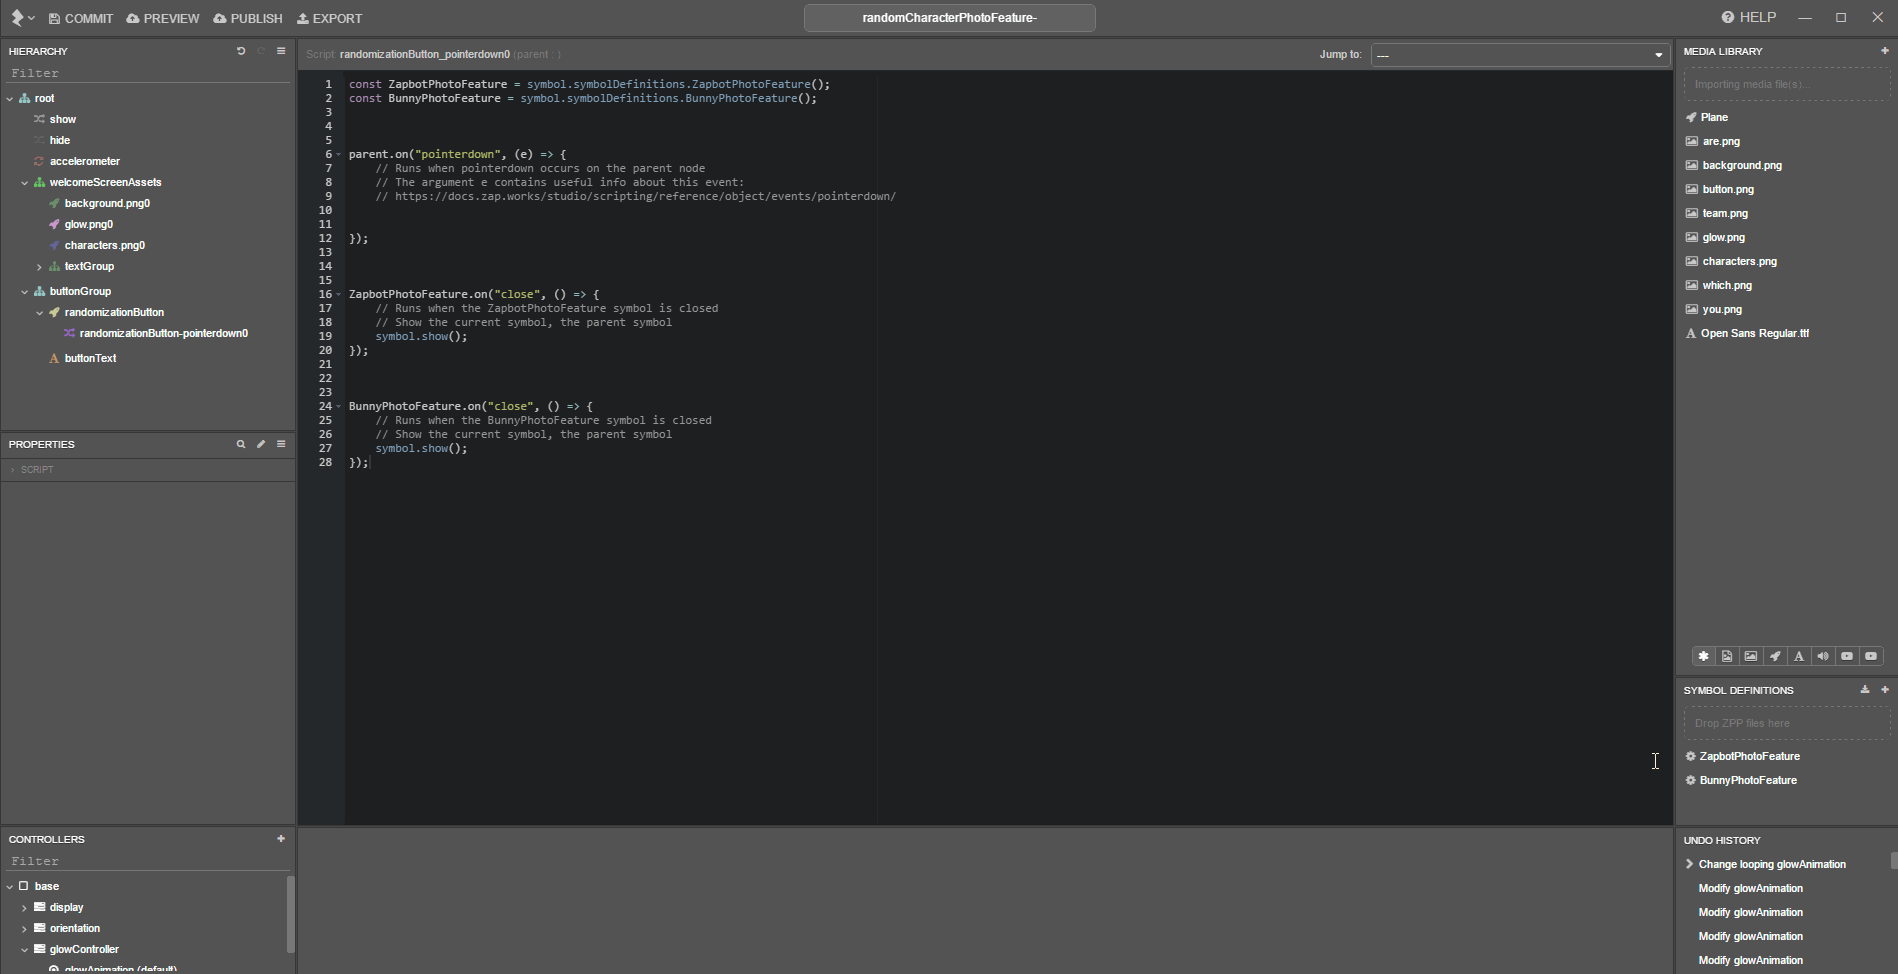
Task: Select characters.png in the media library
Action: click(x=1739, y=261)
